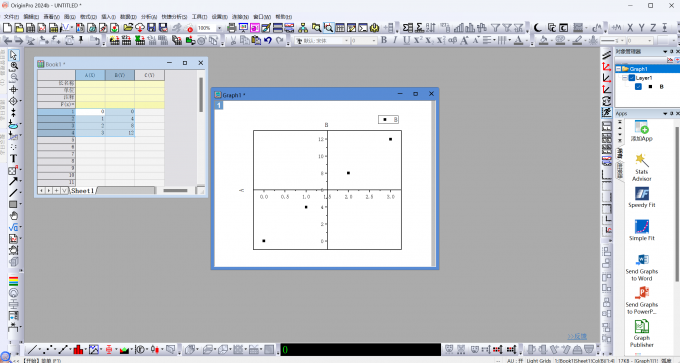Click the funnel filter icon in the toolbar

pyautogui.click(x=495, y=28)
